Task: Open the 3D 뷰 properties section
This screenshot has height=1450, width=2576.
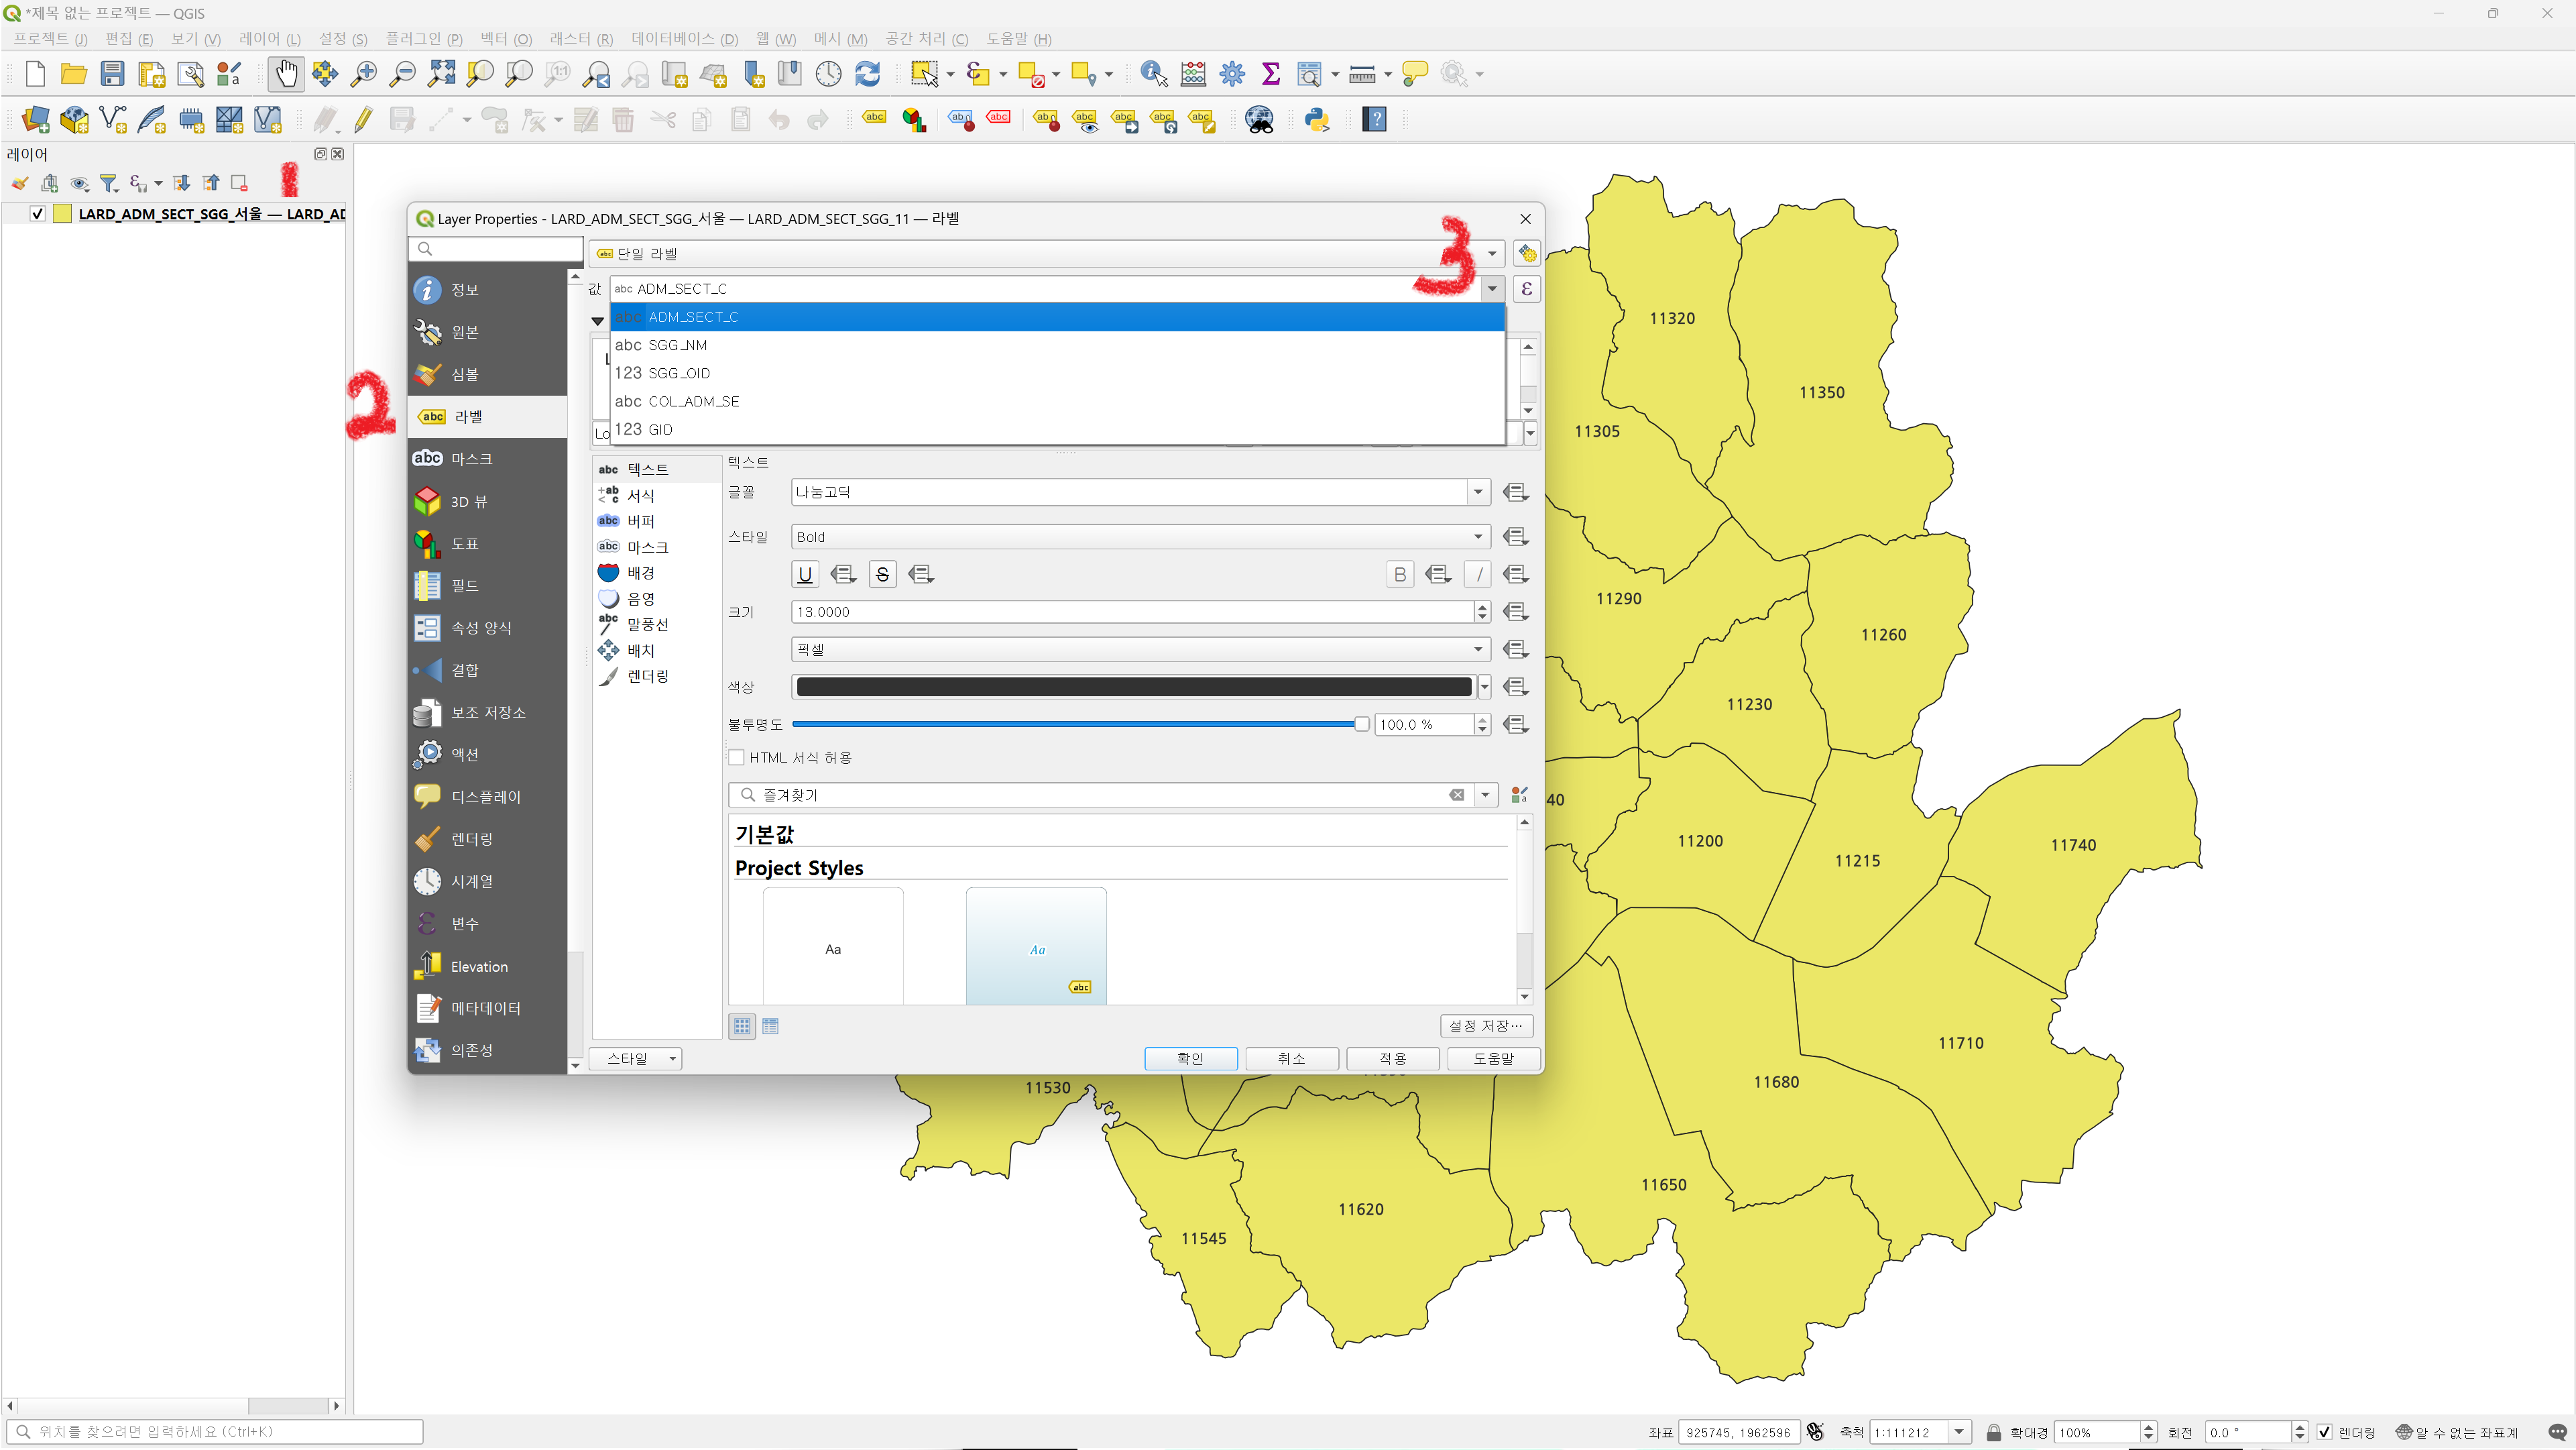Action: click(468, 501)
